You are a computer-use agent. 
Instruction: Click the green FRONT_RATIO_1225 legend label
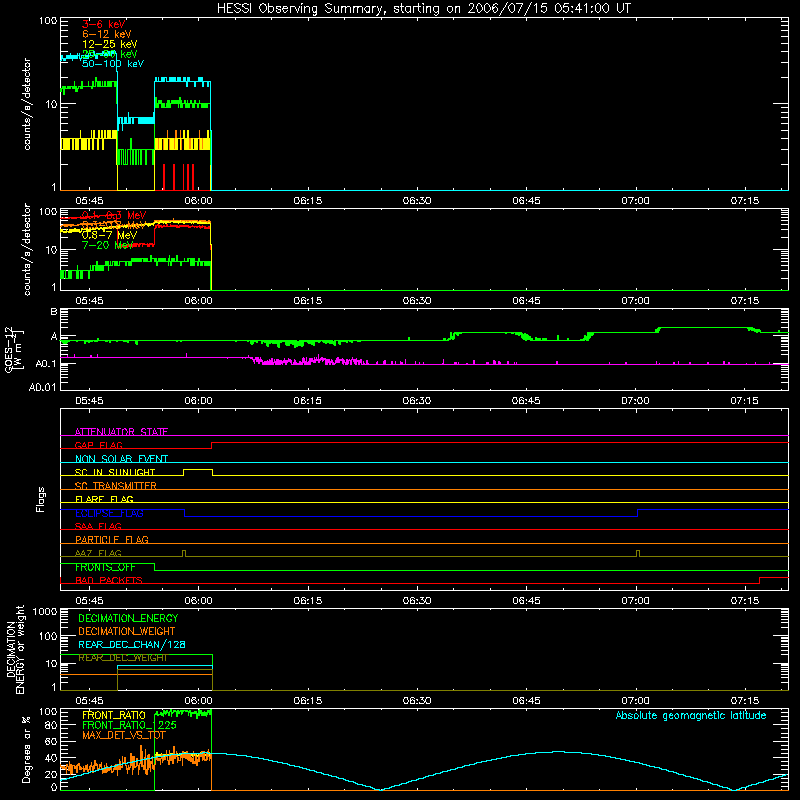click(x=129, y=725)
